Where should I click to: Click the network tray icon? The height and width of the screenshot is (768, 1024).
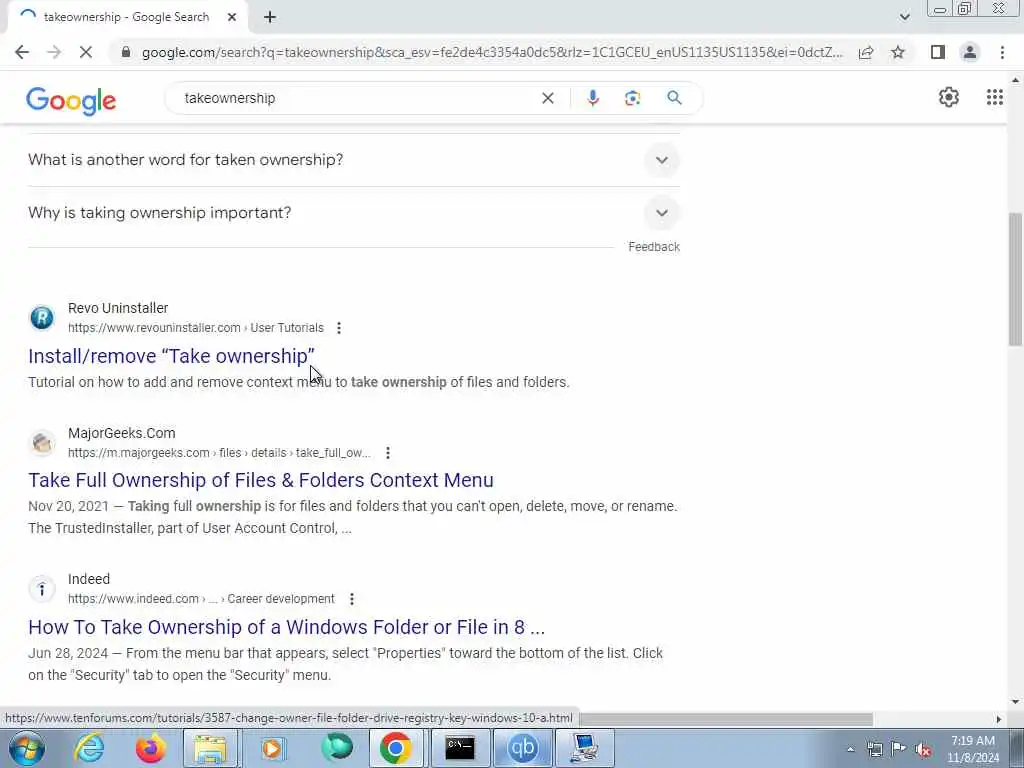coord(874,749)
